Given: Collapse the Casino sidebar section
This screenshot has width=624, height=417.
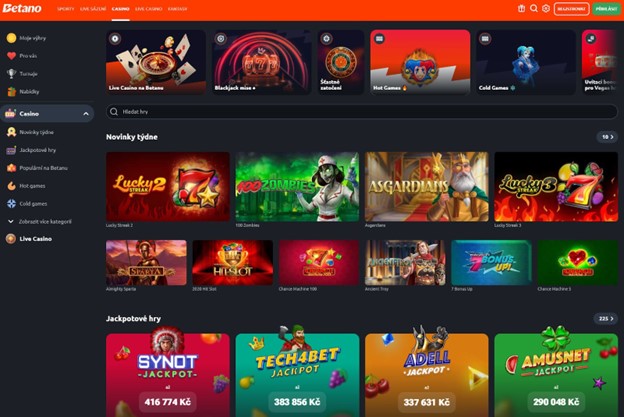Looking at the screenshot, I should tap(86, 114).
